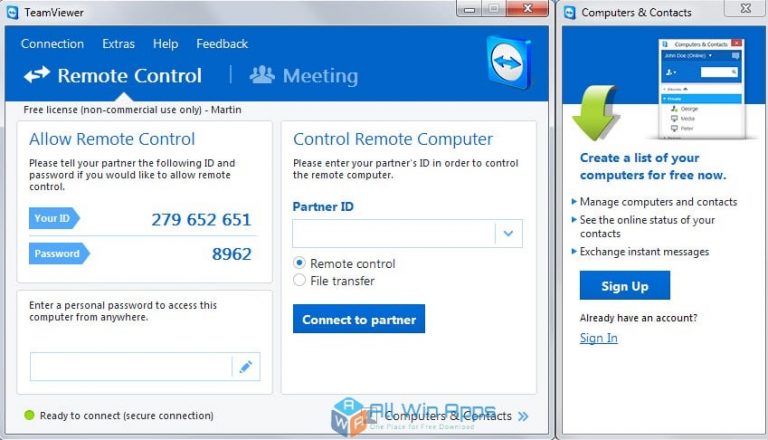Click the Meeting people icon

(262, 74)
